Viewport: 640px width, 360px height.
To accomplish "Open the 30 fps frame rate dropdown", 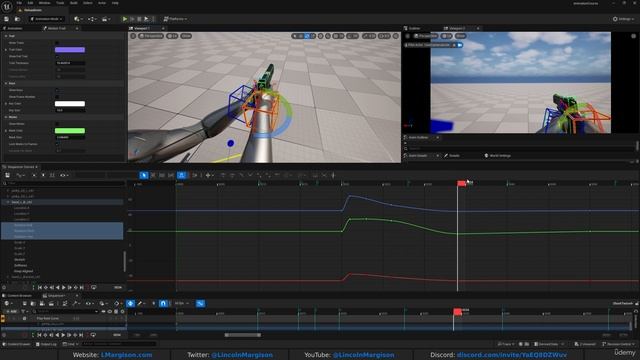I will pyautogui.click(x=182, y=303).
